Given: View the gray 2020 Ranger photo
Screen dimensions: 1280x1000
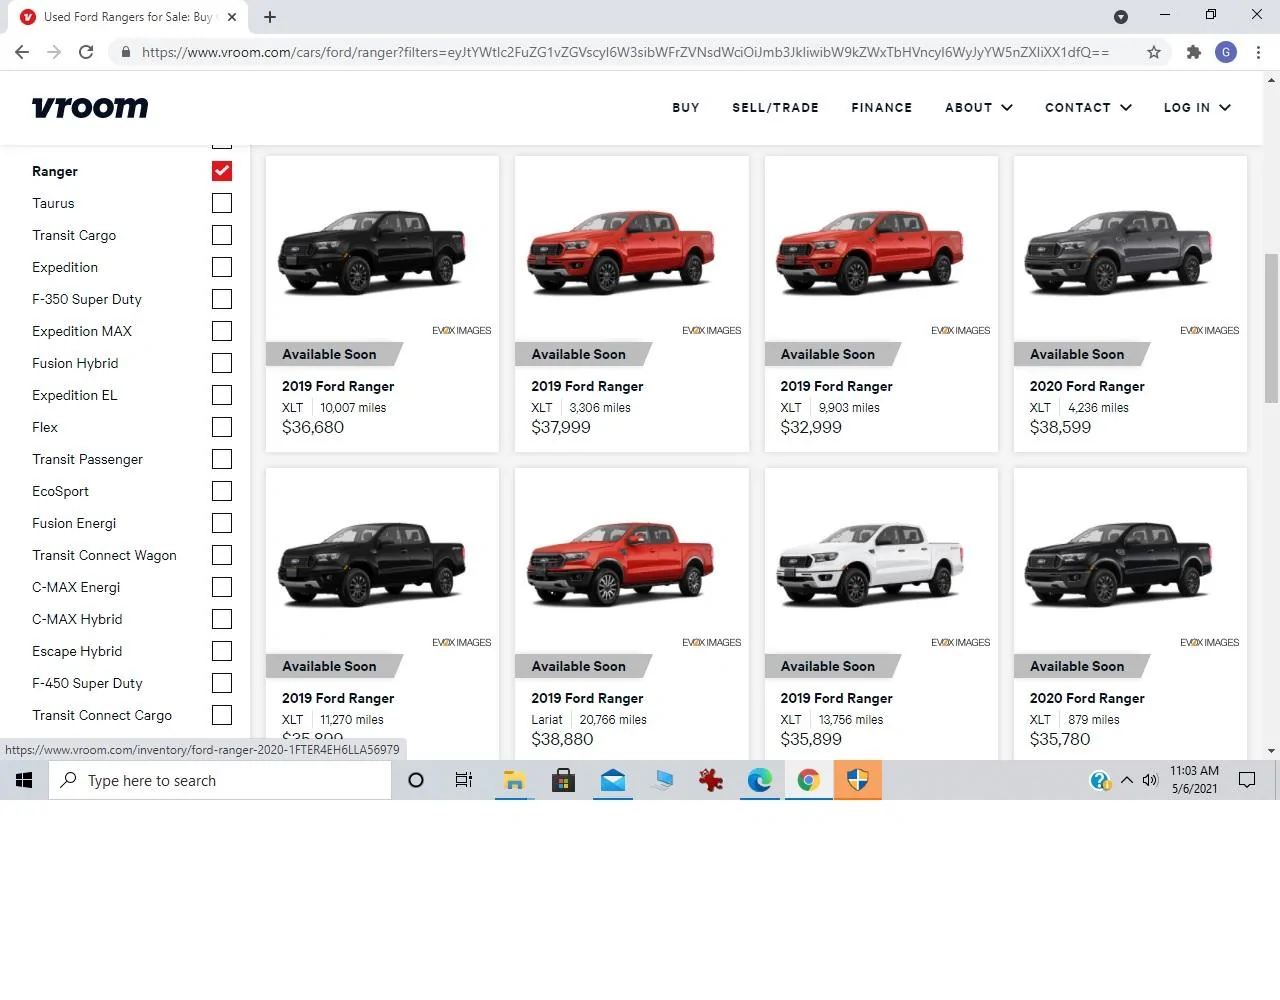Looking at the screenshot, I should click(1119, 251).
